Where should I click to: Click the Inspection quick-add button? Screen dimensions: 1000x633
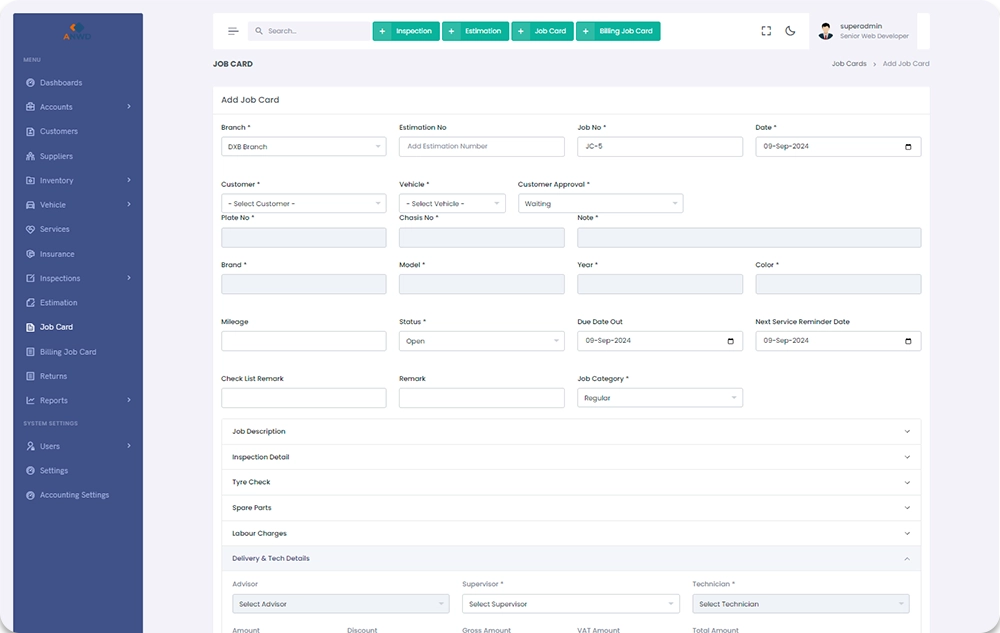pyautogui.click(x=406, y=31)
